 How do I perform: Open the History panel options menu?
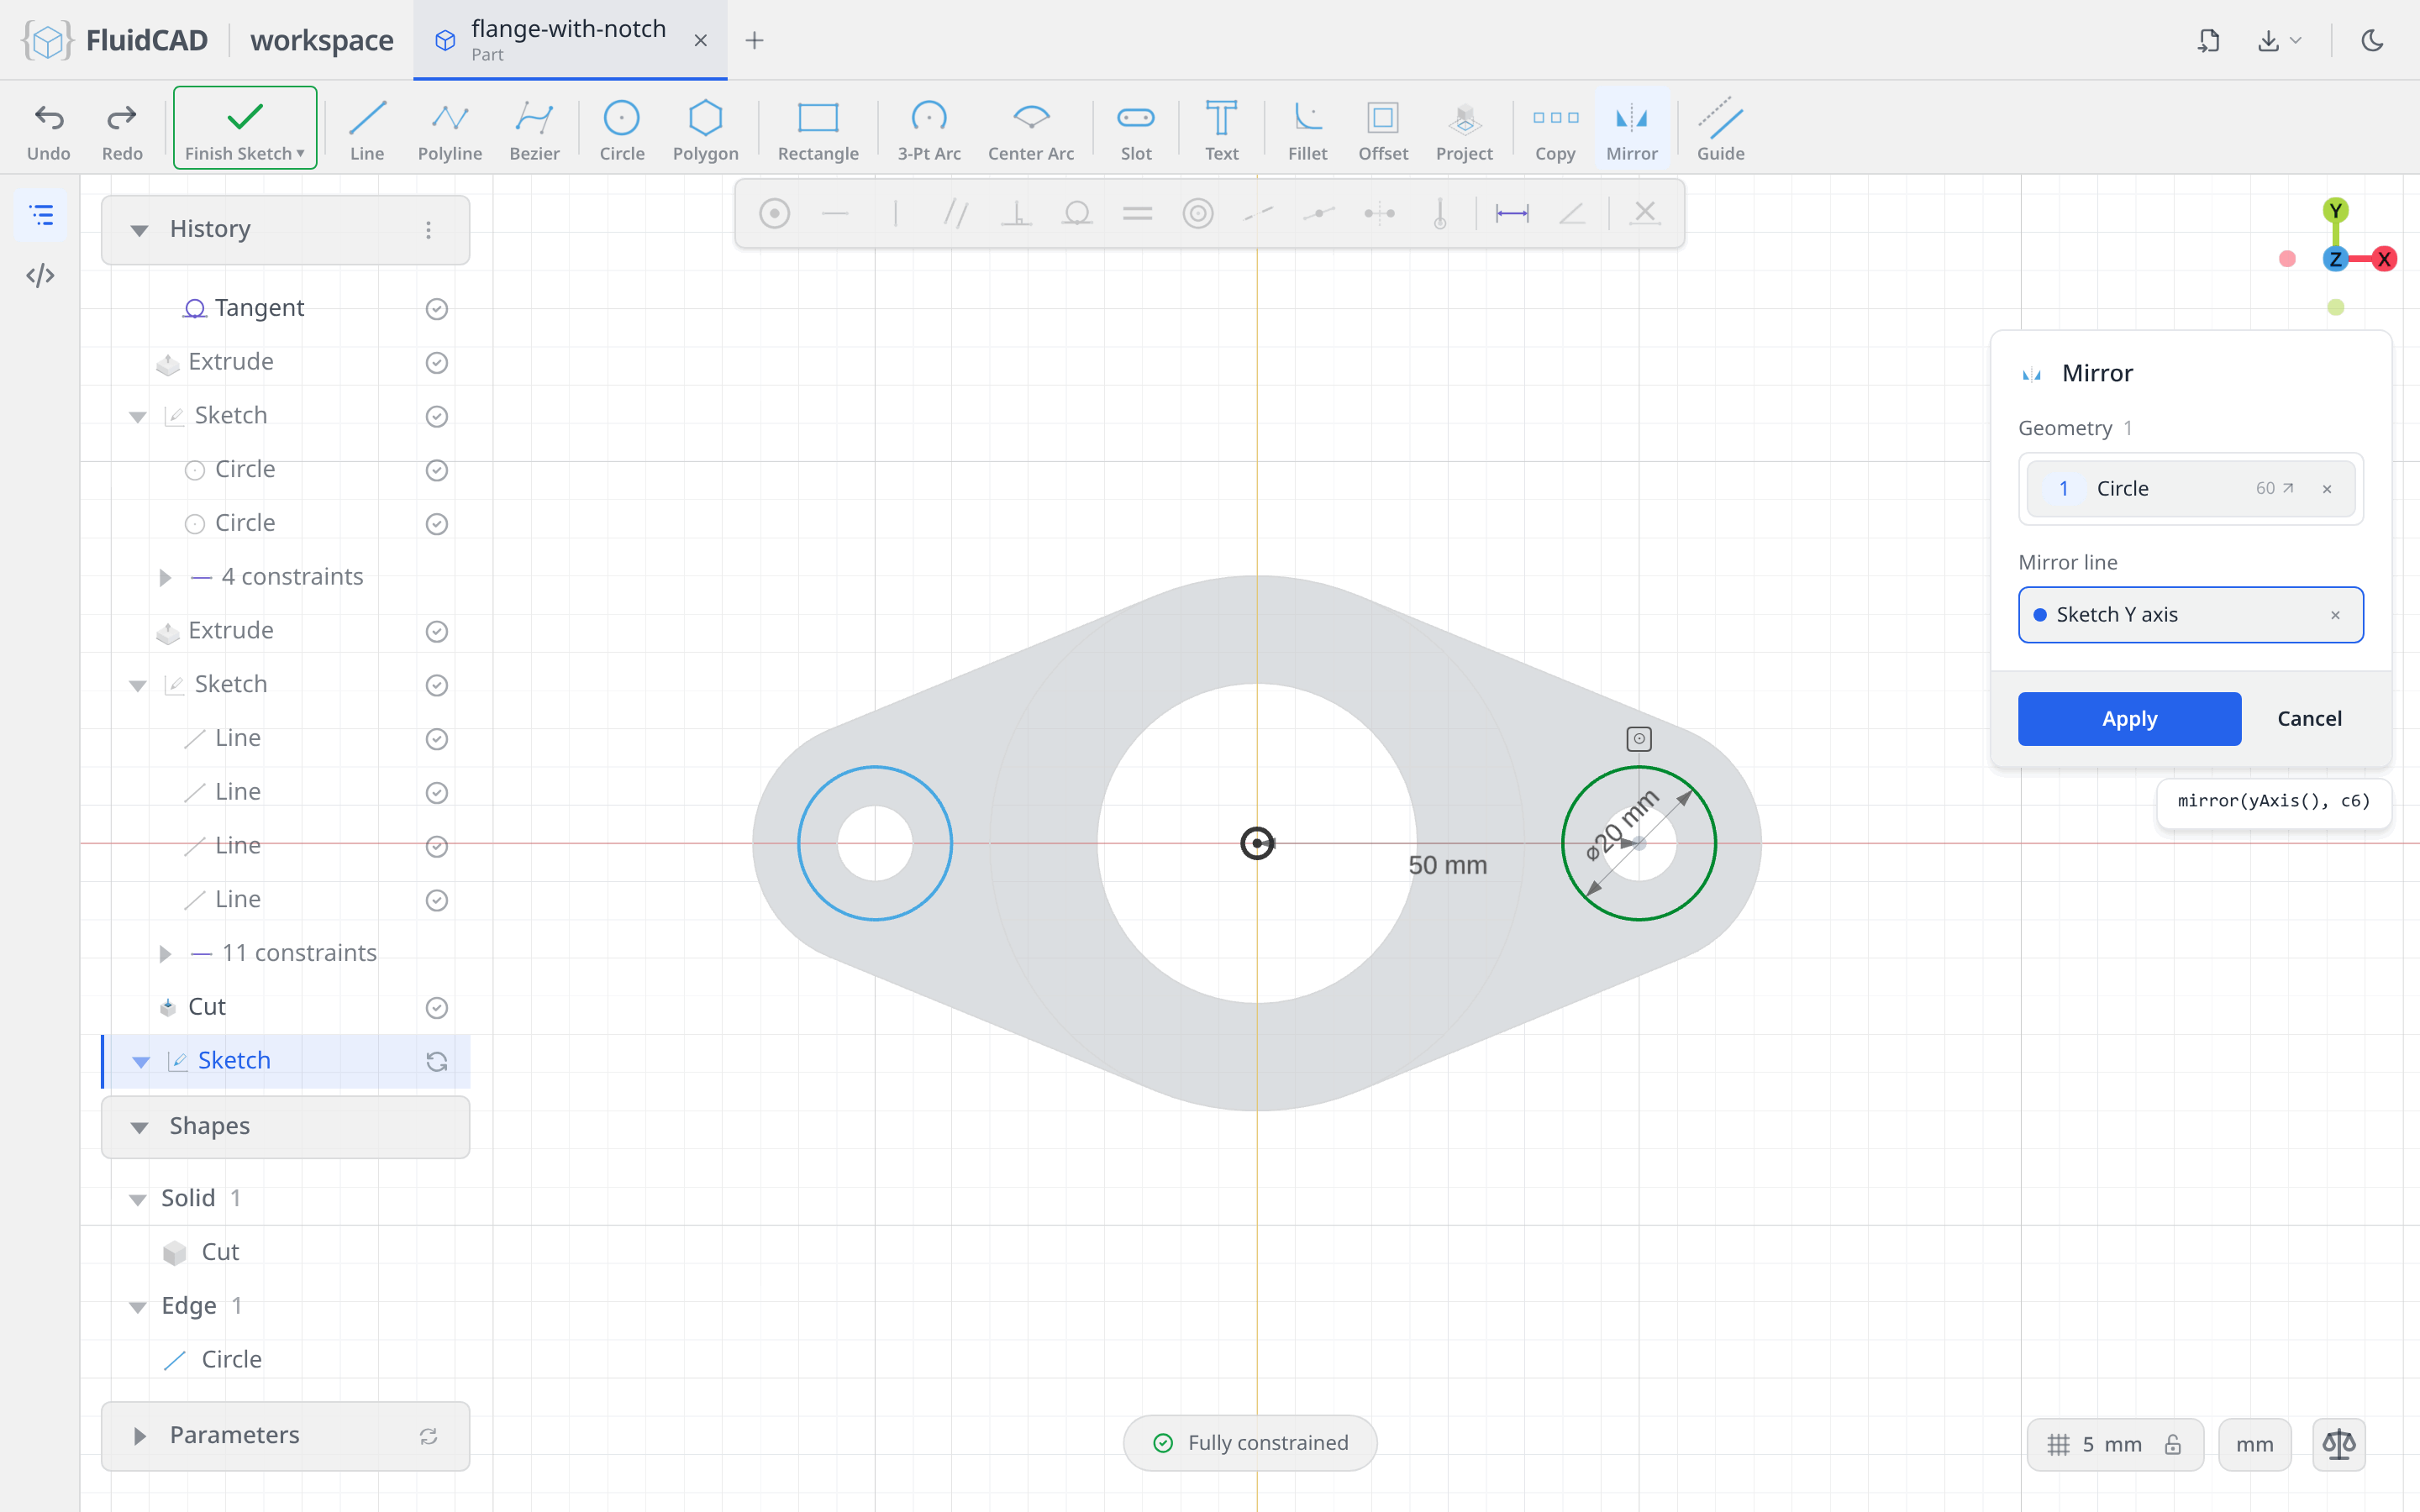(428, 230)
